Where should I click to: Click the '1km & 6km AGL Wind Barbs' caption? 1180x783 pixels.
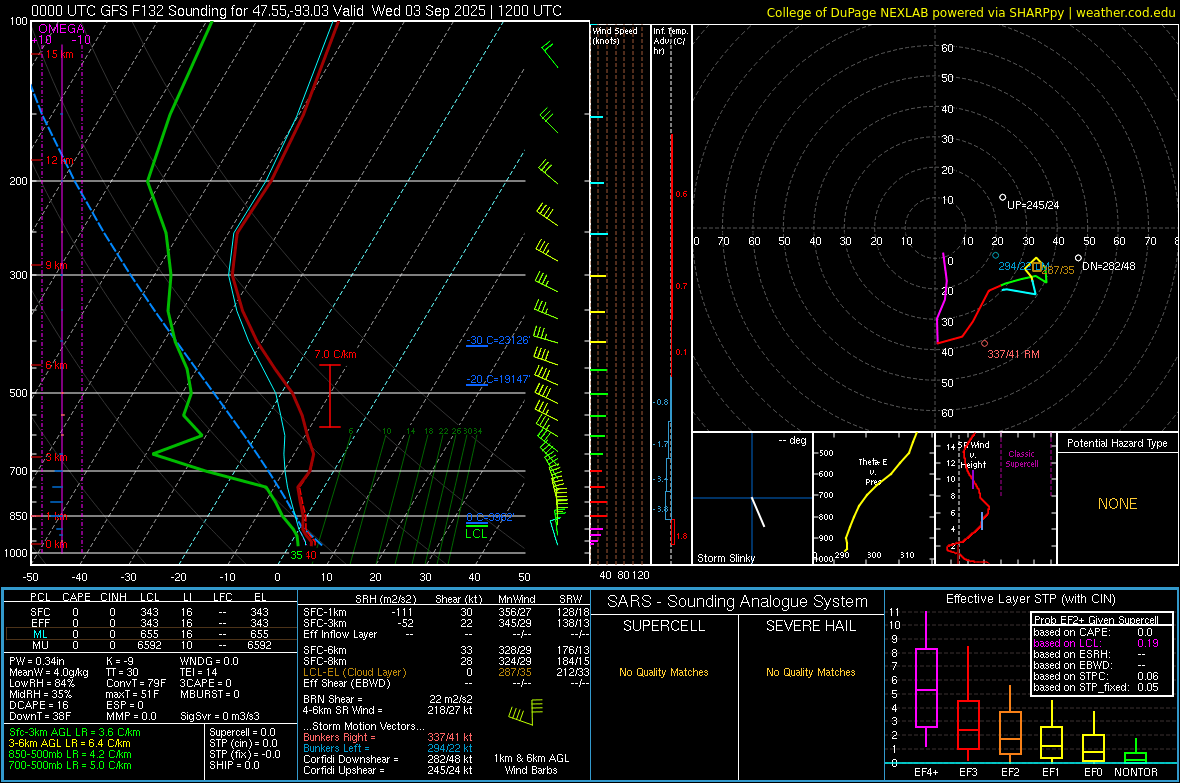pyautogui.click(x=531, y=764)
